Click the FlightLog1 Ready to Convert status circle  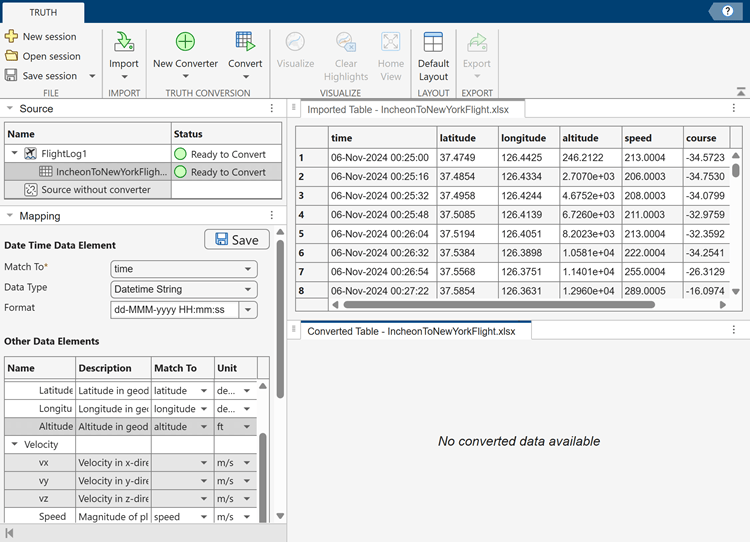click(180, 154)
